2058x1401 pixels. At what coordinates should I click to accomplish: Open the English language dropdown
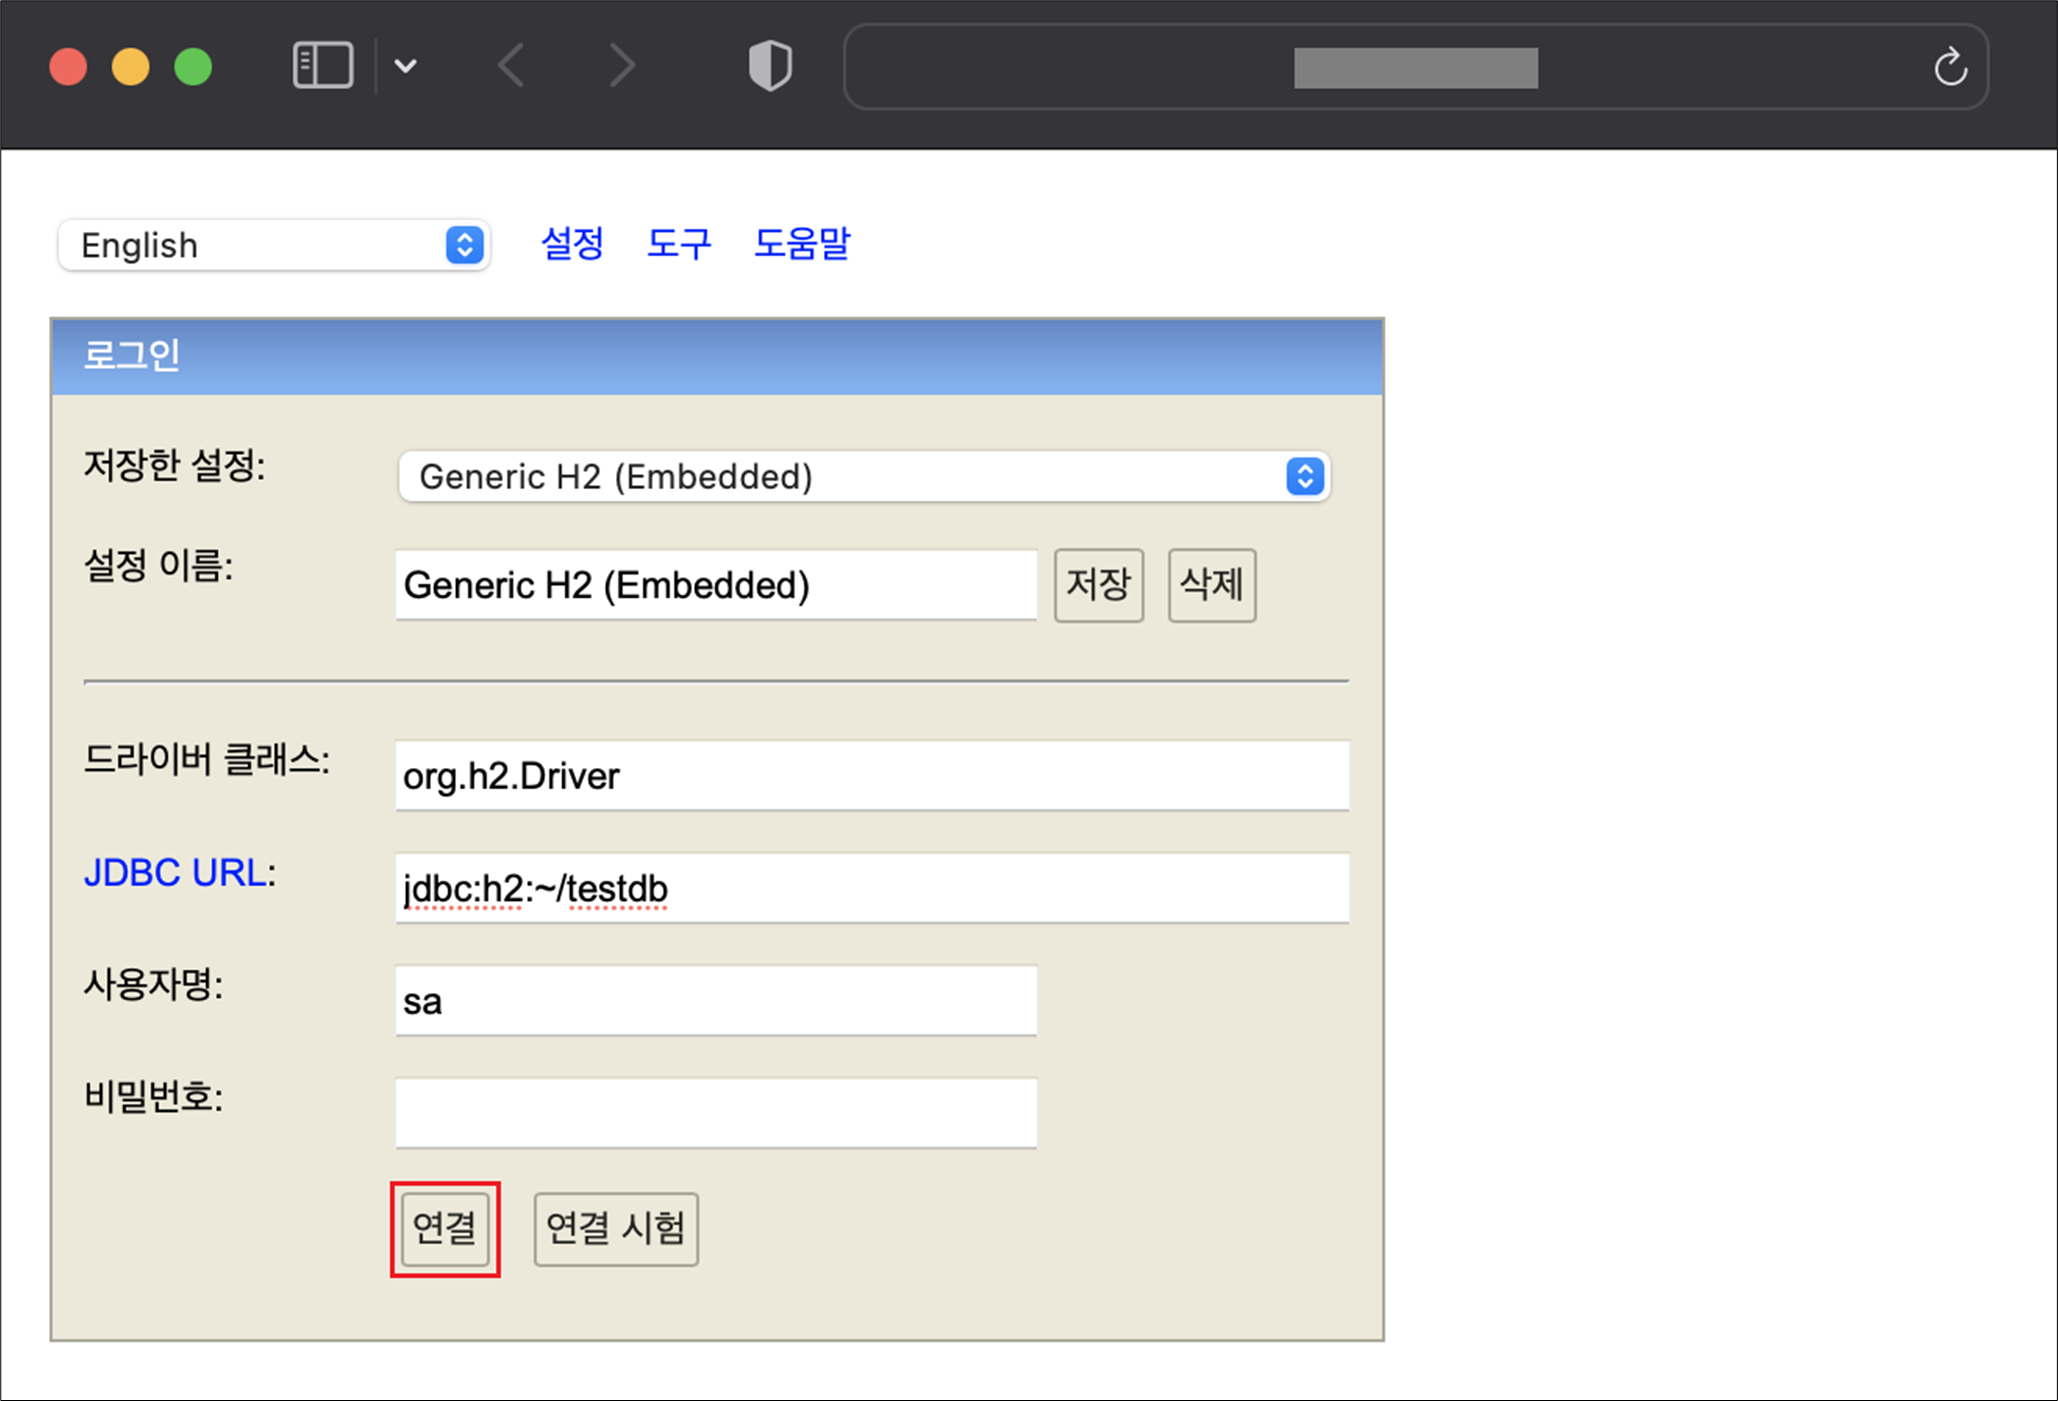click(273, 245)
